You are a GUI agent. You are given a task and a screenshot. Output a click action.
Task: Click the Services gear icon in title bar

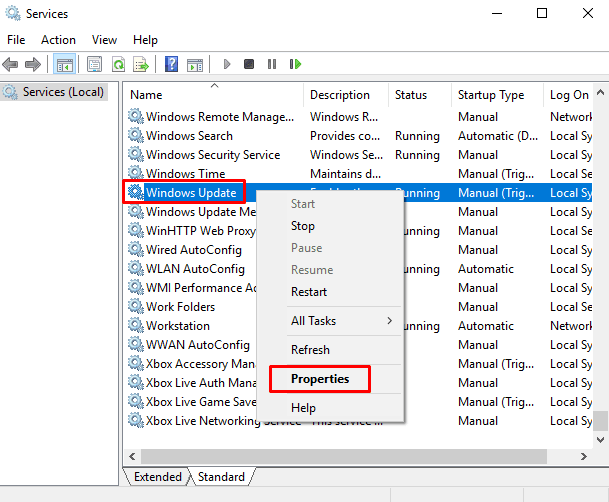point(13,14)
